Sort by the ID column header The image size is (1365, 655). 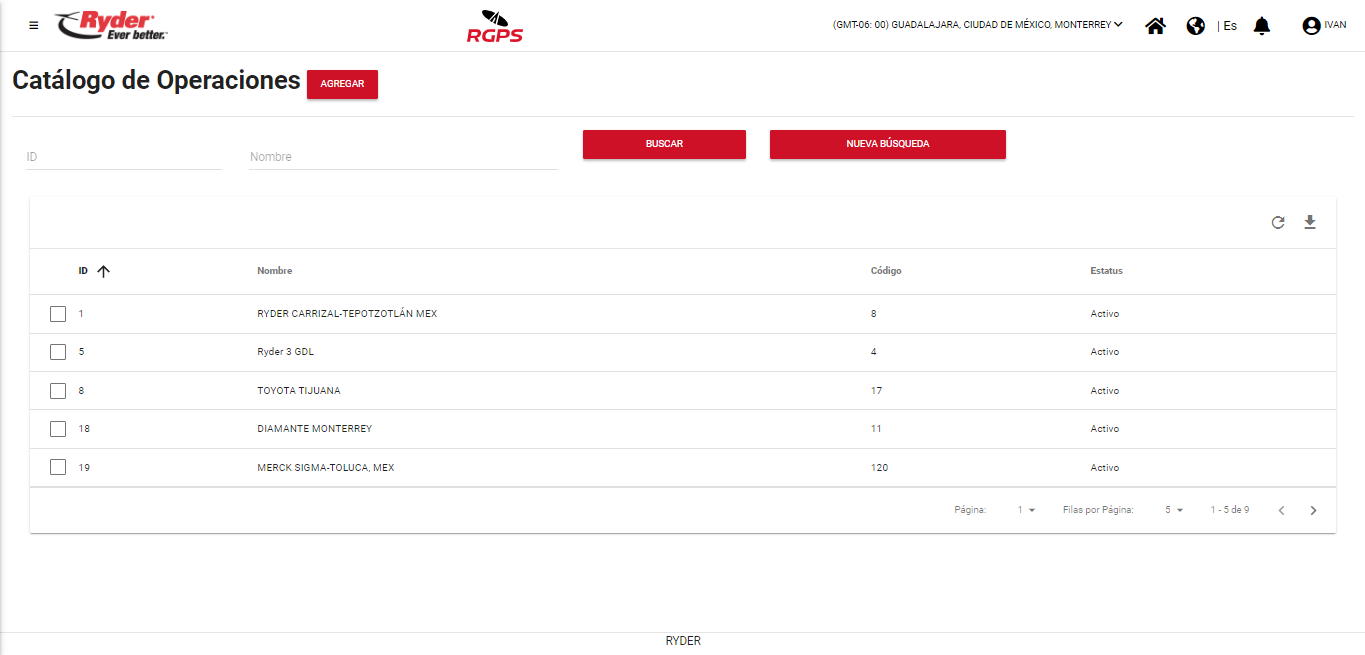click(x=84, y=271)
